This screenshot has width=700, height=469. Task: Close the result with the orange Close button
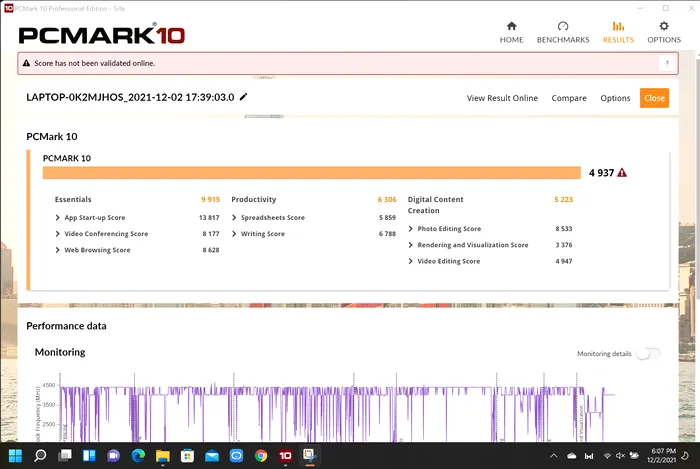coord(654,98)
